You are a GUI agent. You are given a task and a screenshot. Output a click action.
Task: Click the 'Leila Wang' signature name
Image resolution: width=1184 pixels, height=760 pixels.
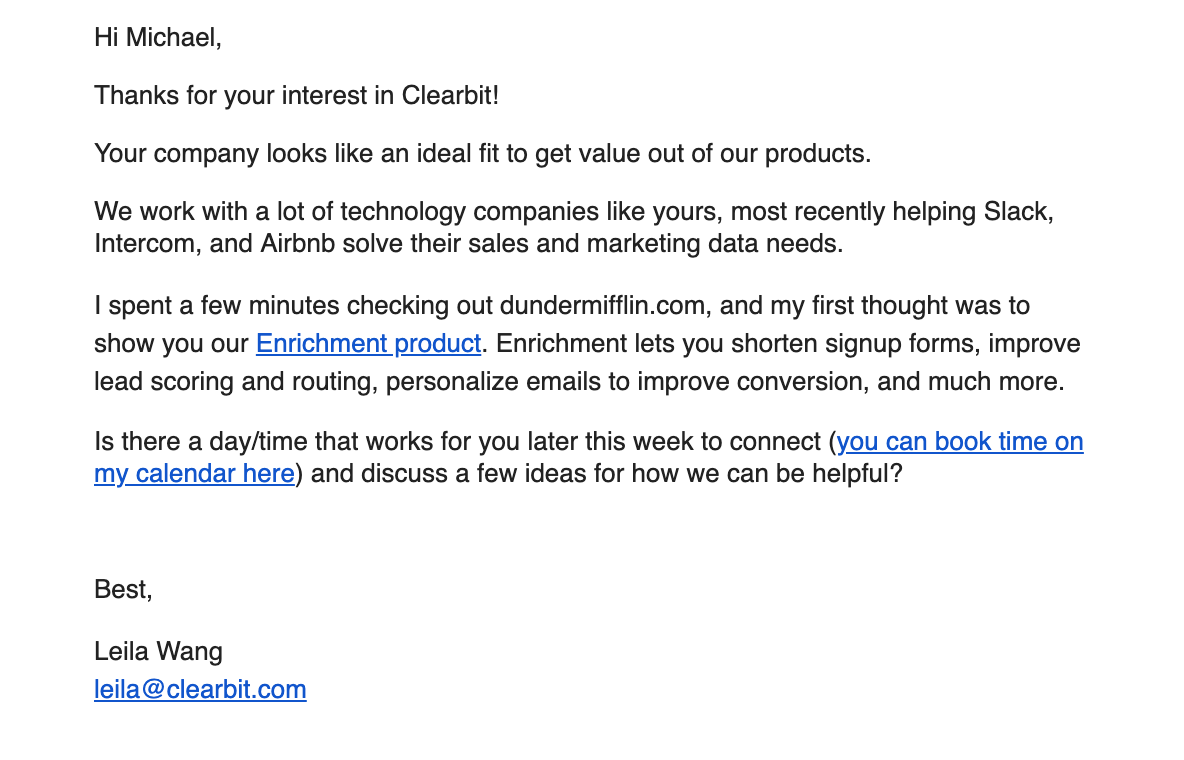159,652
